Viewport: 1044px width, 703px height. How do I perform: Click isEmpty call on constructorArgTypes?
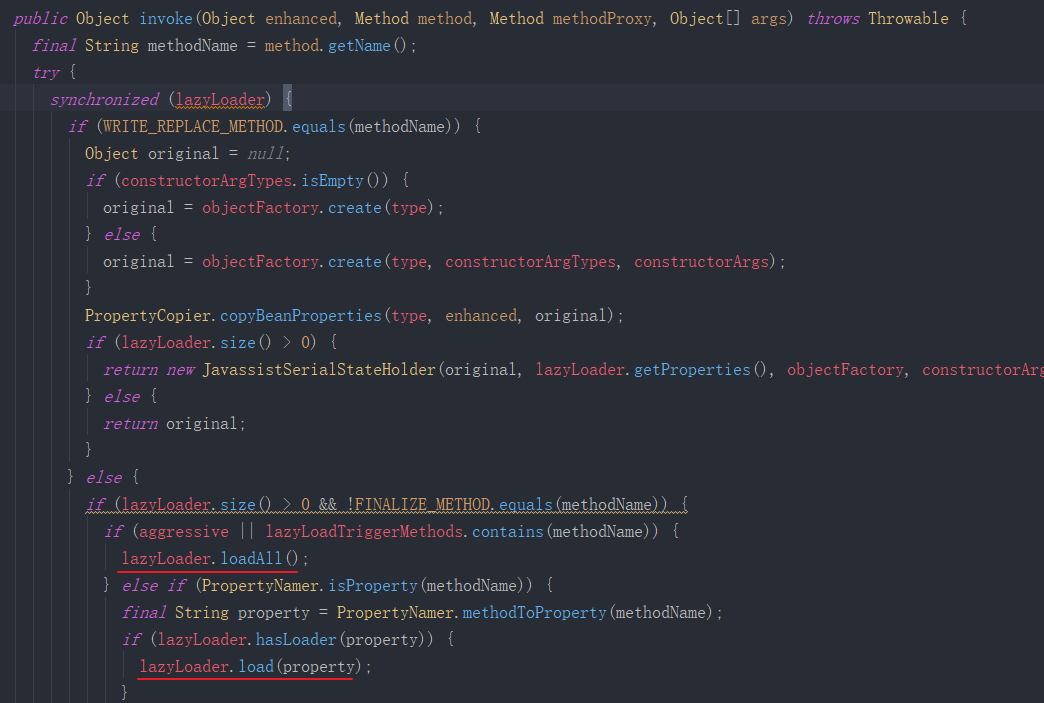pyautogui.click(x=332, y=180)
